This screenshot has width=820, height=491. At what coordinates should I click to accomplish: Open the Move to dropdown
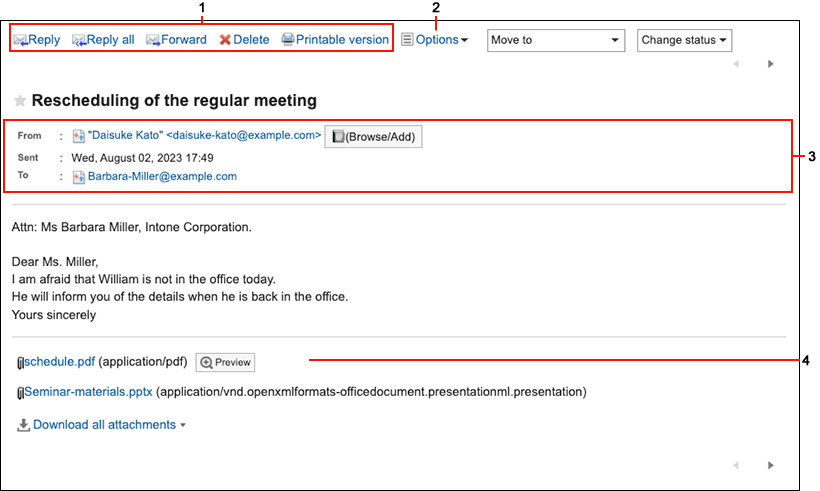556,40
